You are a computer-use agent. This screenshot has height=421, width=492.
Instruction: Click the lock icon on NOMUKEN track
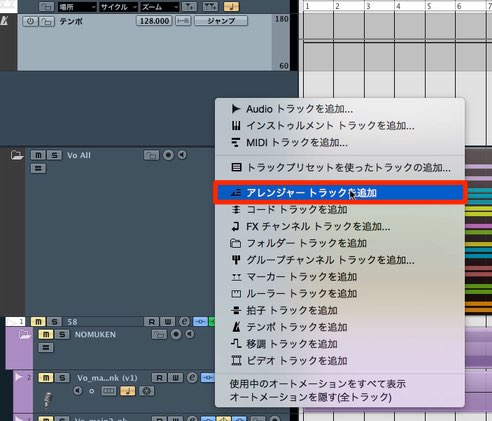(159, 334)
